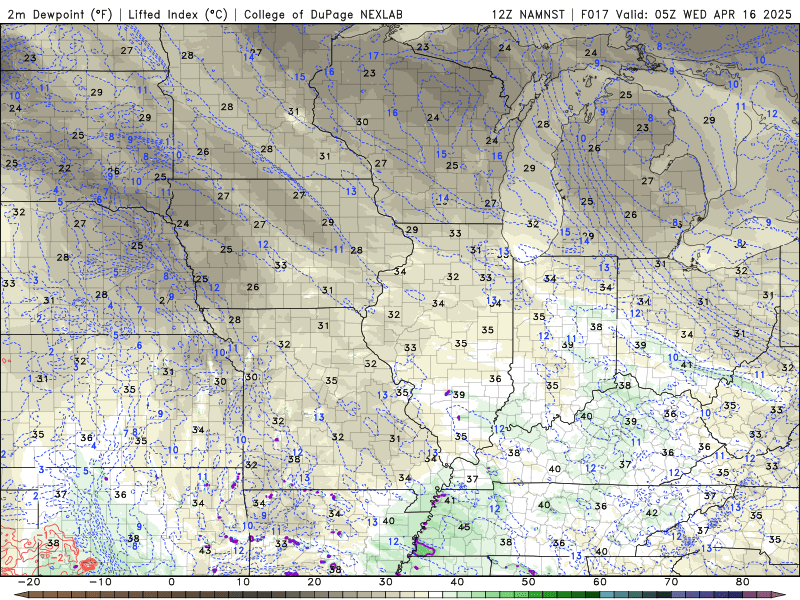Click the "30" color scale label
Viewport: 800px width, 600px height.
click(386, 582)
